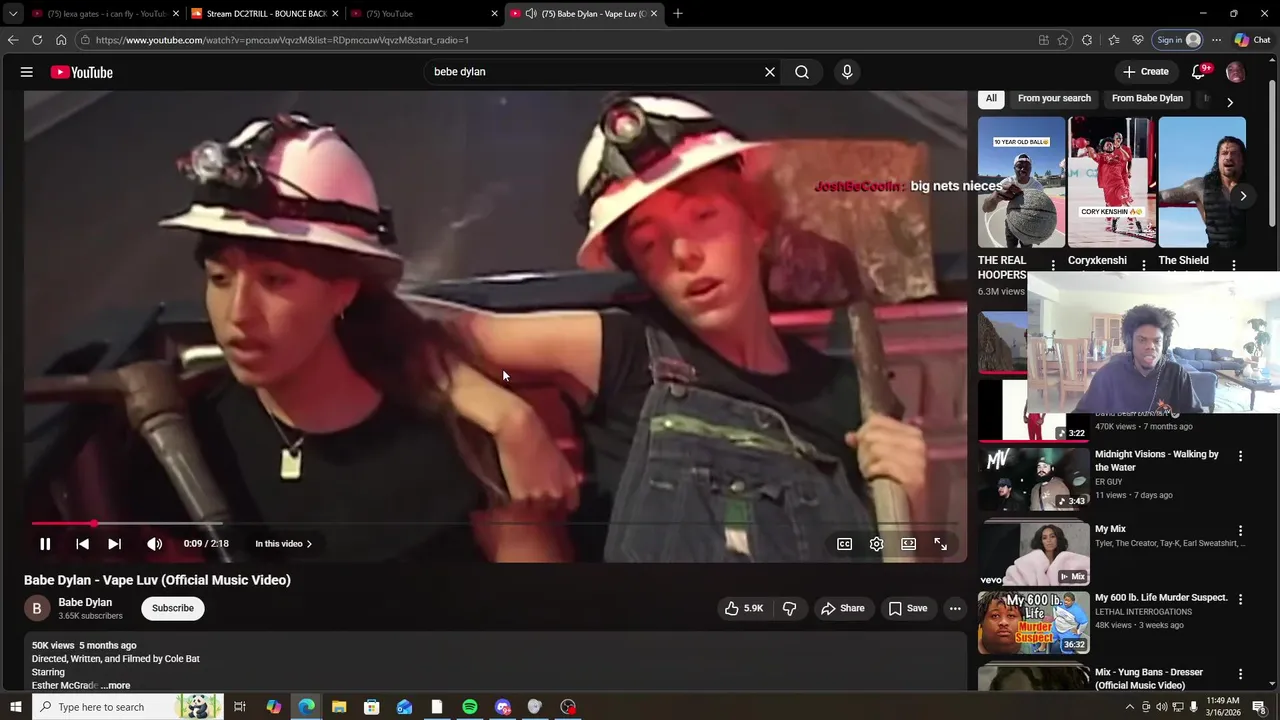
Task: Reload the page in the browser
Action: tap(37, 40)
